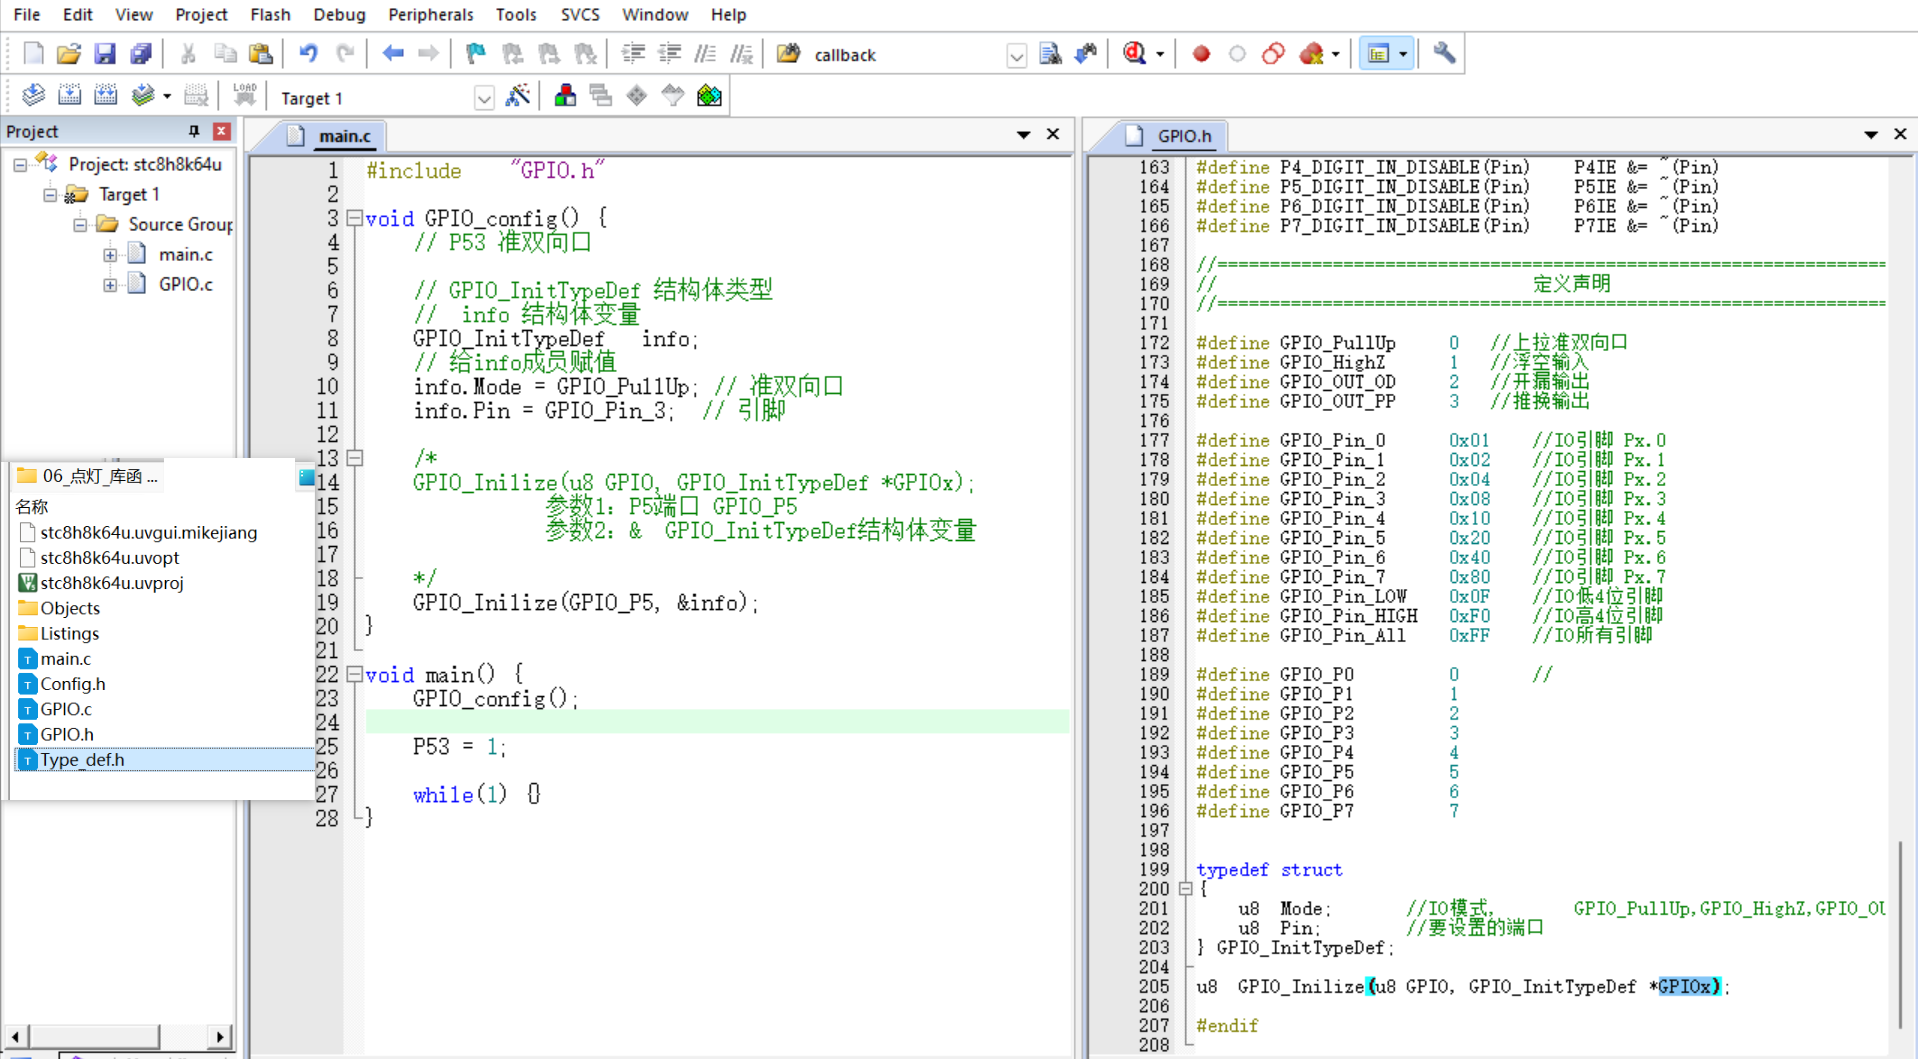This screenshot has height=1059, width=1918.
Task: Open the Configuration wrench icon
Action: (x=1443, y=54)
